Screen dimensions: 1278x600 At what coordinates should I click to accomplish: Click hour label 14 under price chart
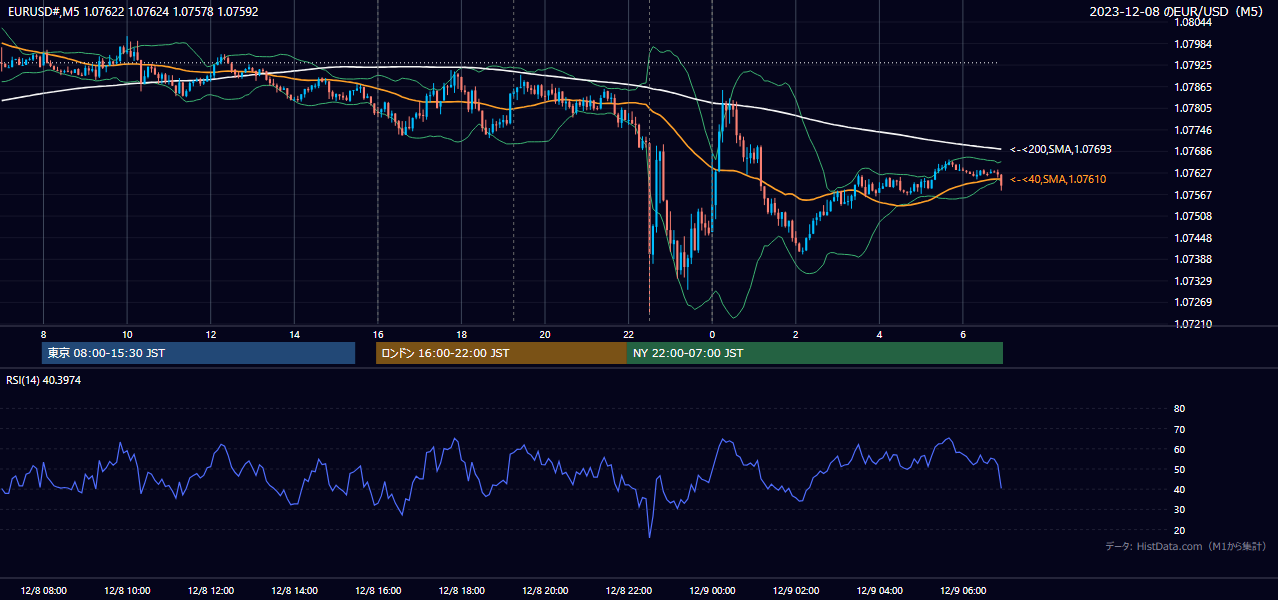294,334
